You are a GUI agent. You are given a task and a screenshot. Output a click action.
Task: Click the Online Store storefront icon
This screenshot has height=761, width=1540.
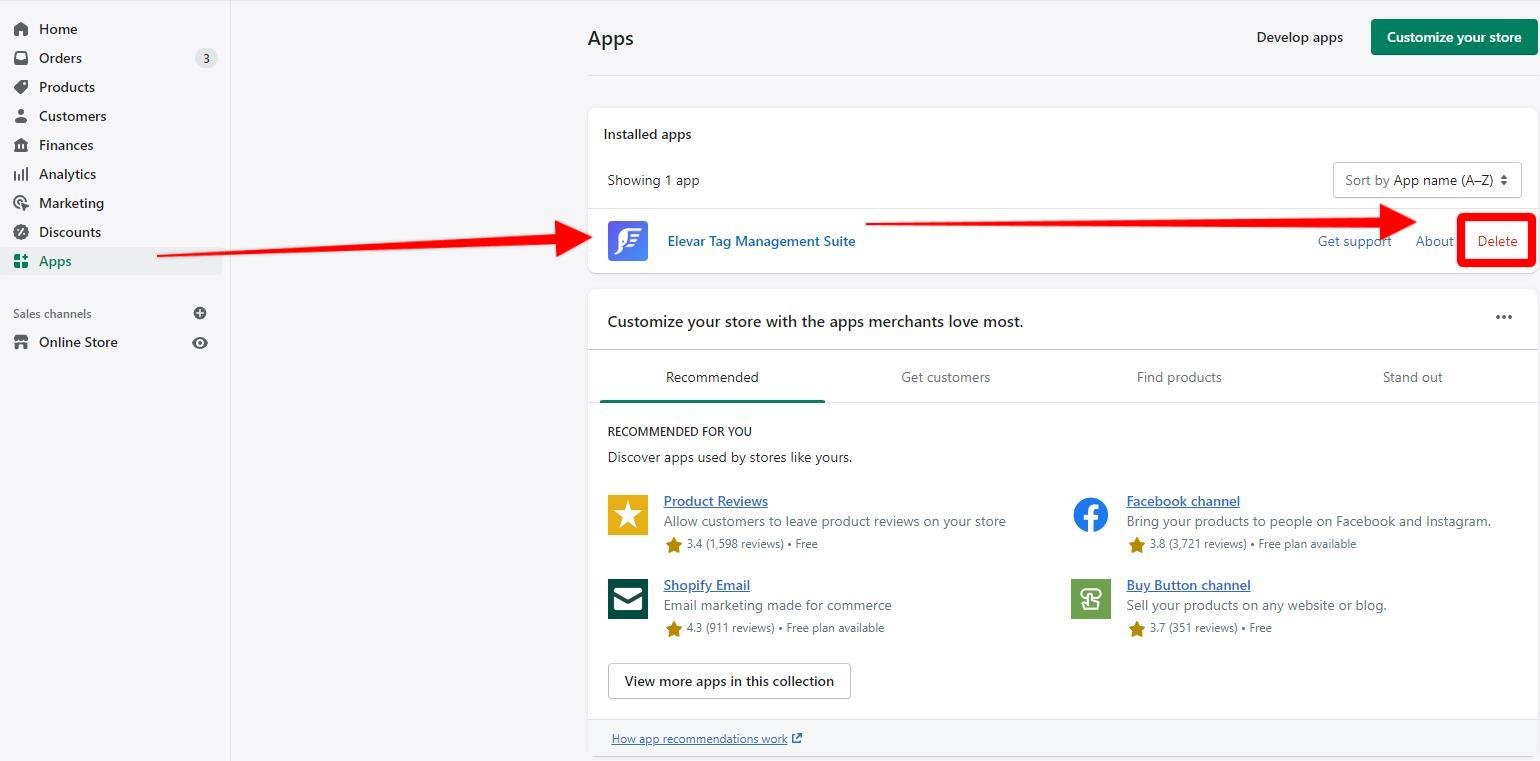(21, 342)
